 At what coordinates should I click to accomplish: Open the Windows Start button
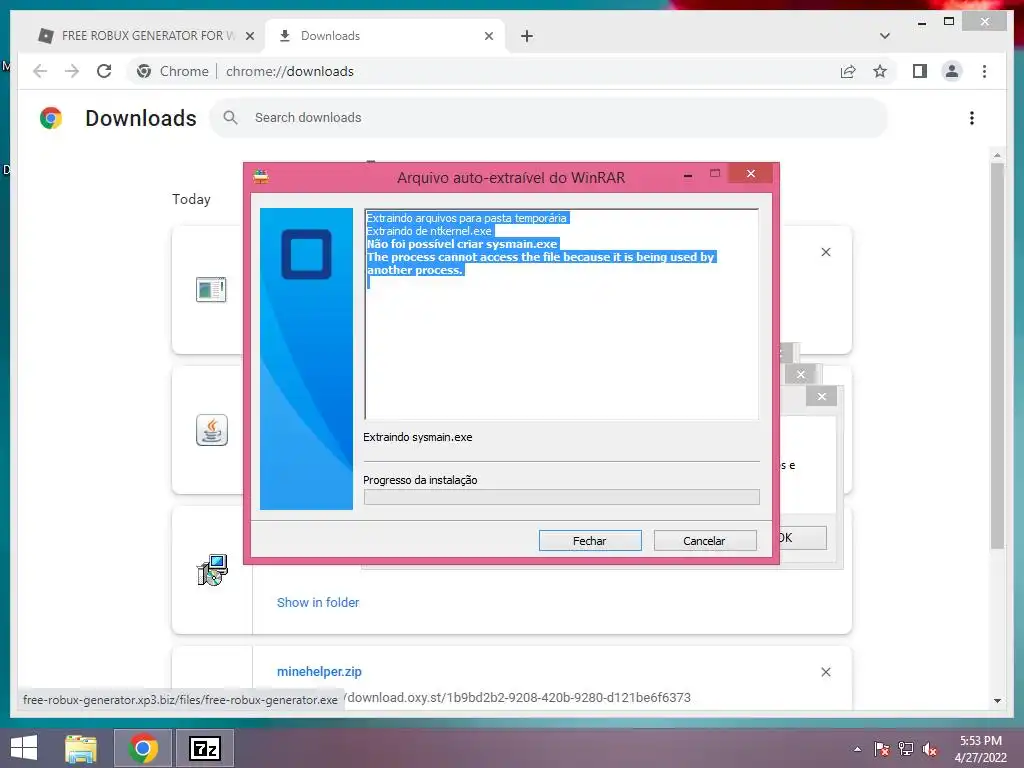click(24, 748)
